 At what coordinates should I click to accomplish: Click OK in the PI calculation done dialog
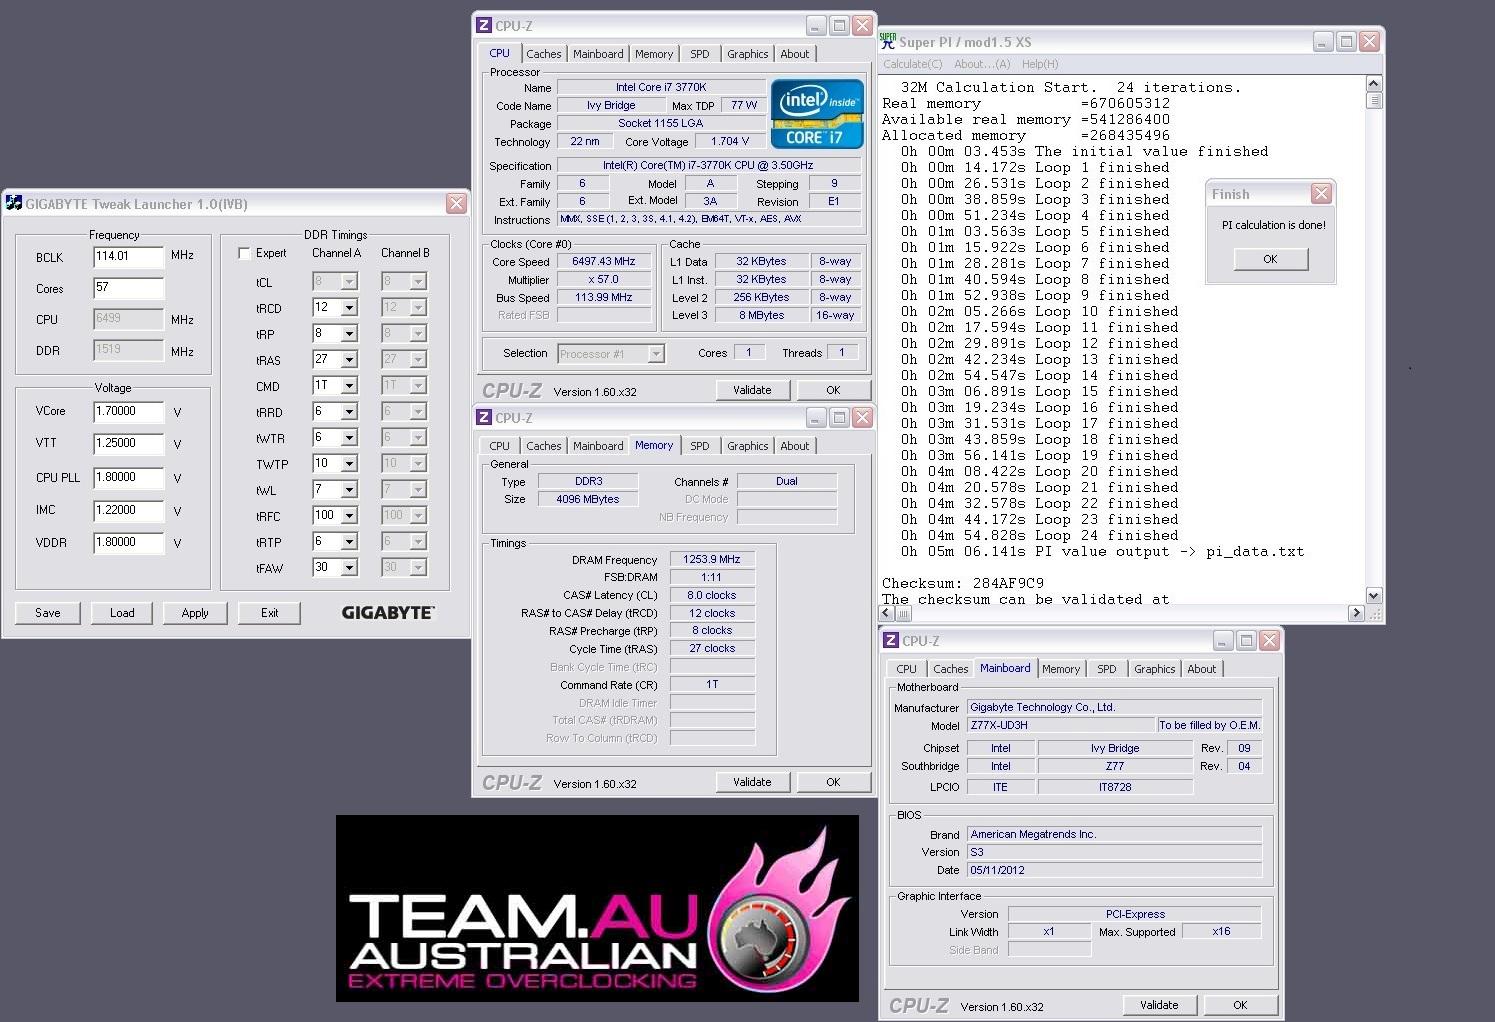click(1270, 259)
